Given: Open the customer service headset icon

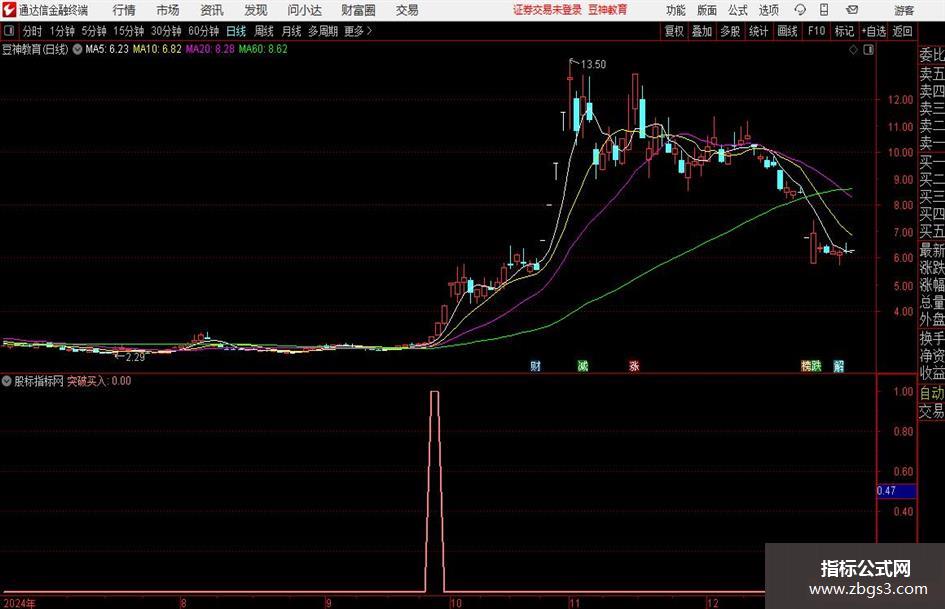Looking at the screenshot, I should point(800,10).
